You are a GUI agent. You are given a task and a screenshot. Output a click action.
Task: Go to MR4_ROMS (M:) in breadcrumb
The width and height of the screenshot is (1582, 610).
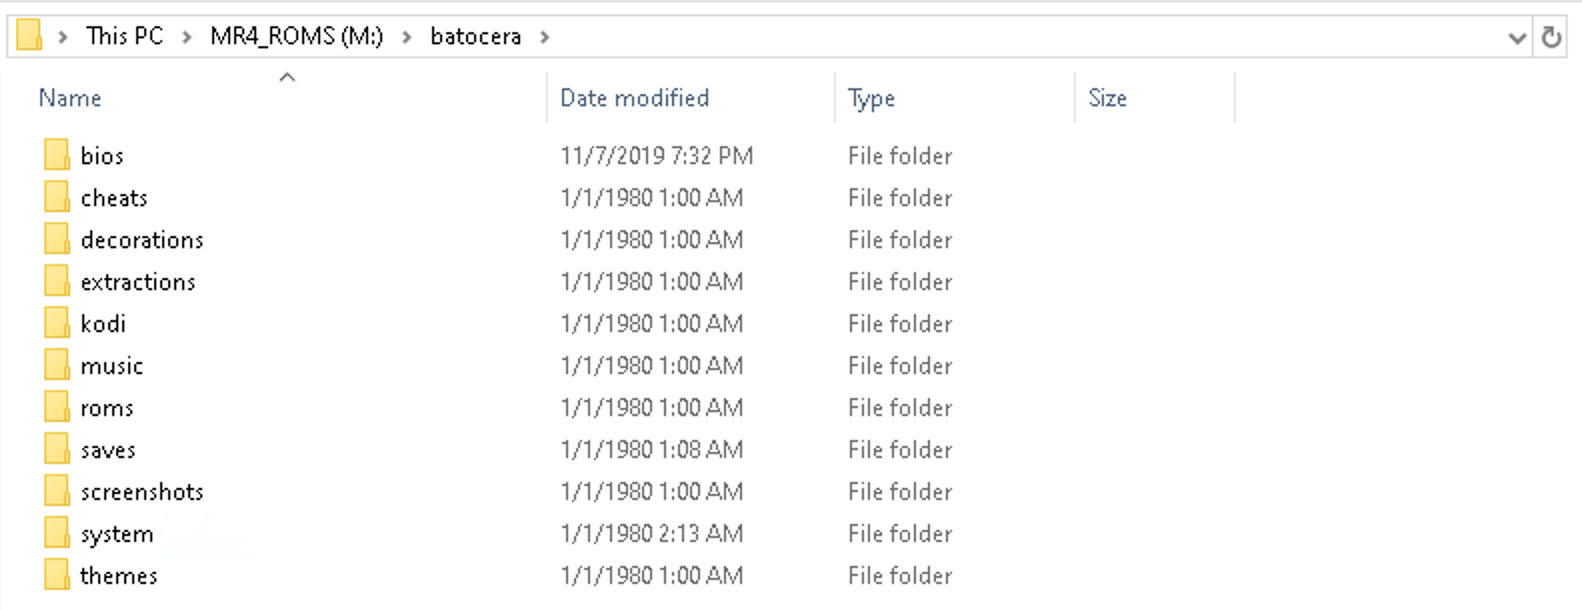tap(296, 36)
